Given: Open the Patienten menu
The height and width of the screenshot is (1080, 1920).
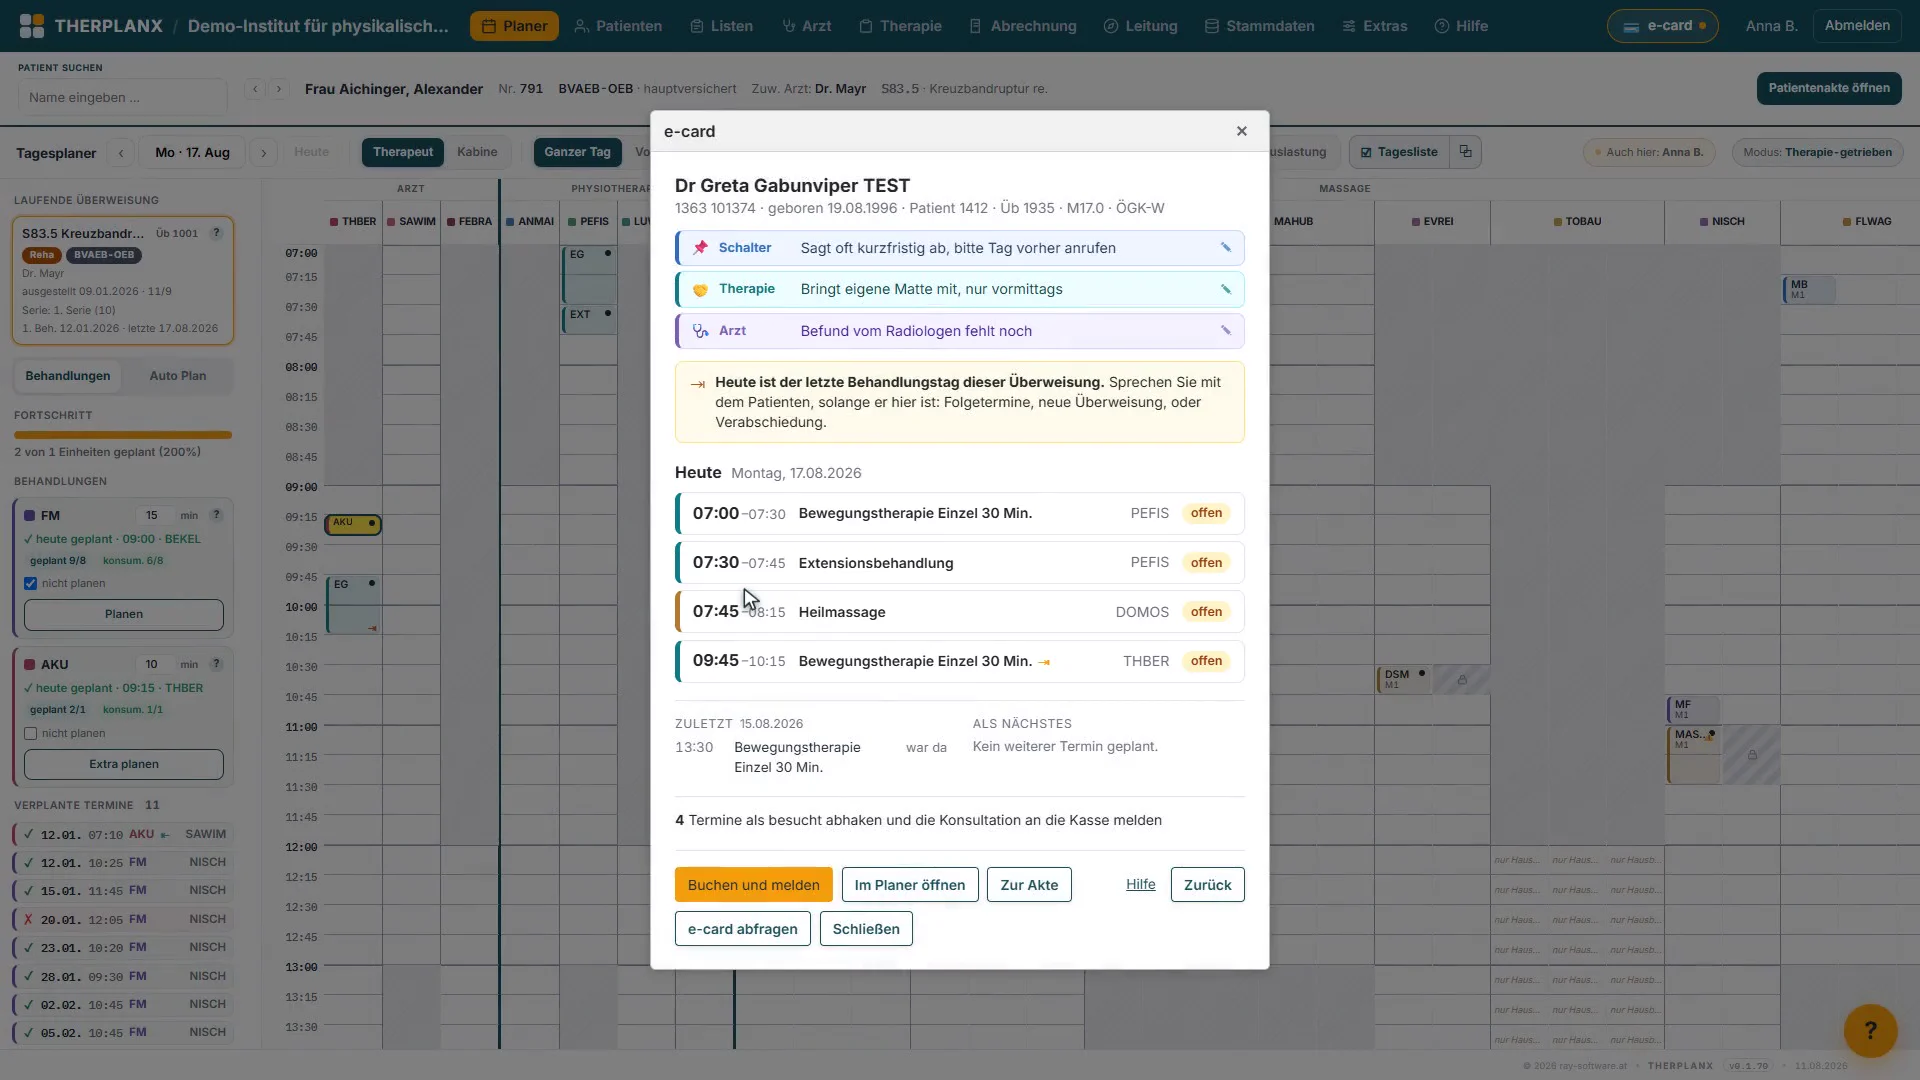Looking at the screenshot, I should [618, 26].
